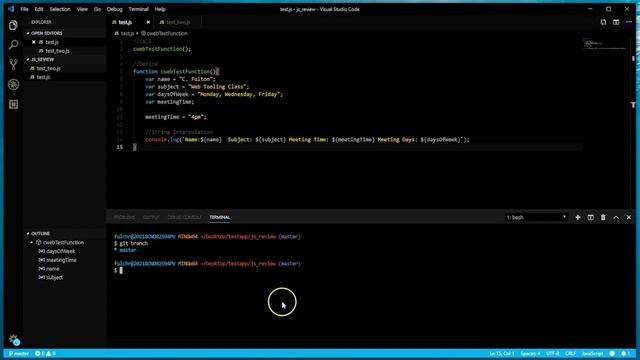Open the Terminal menu

[x=138, y=9]
